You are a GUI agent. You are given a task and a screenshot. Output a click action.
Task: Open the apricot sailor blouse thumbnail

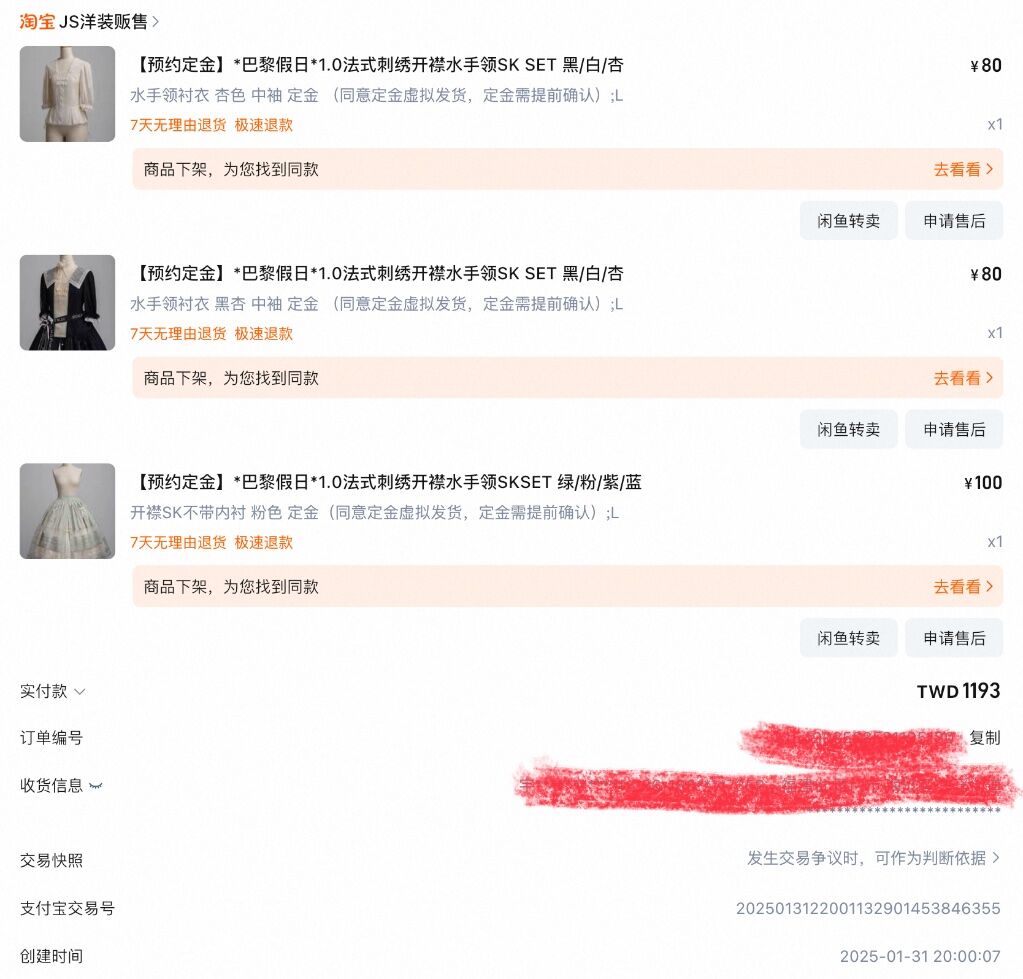point(67,94)
